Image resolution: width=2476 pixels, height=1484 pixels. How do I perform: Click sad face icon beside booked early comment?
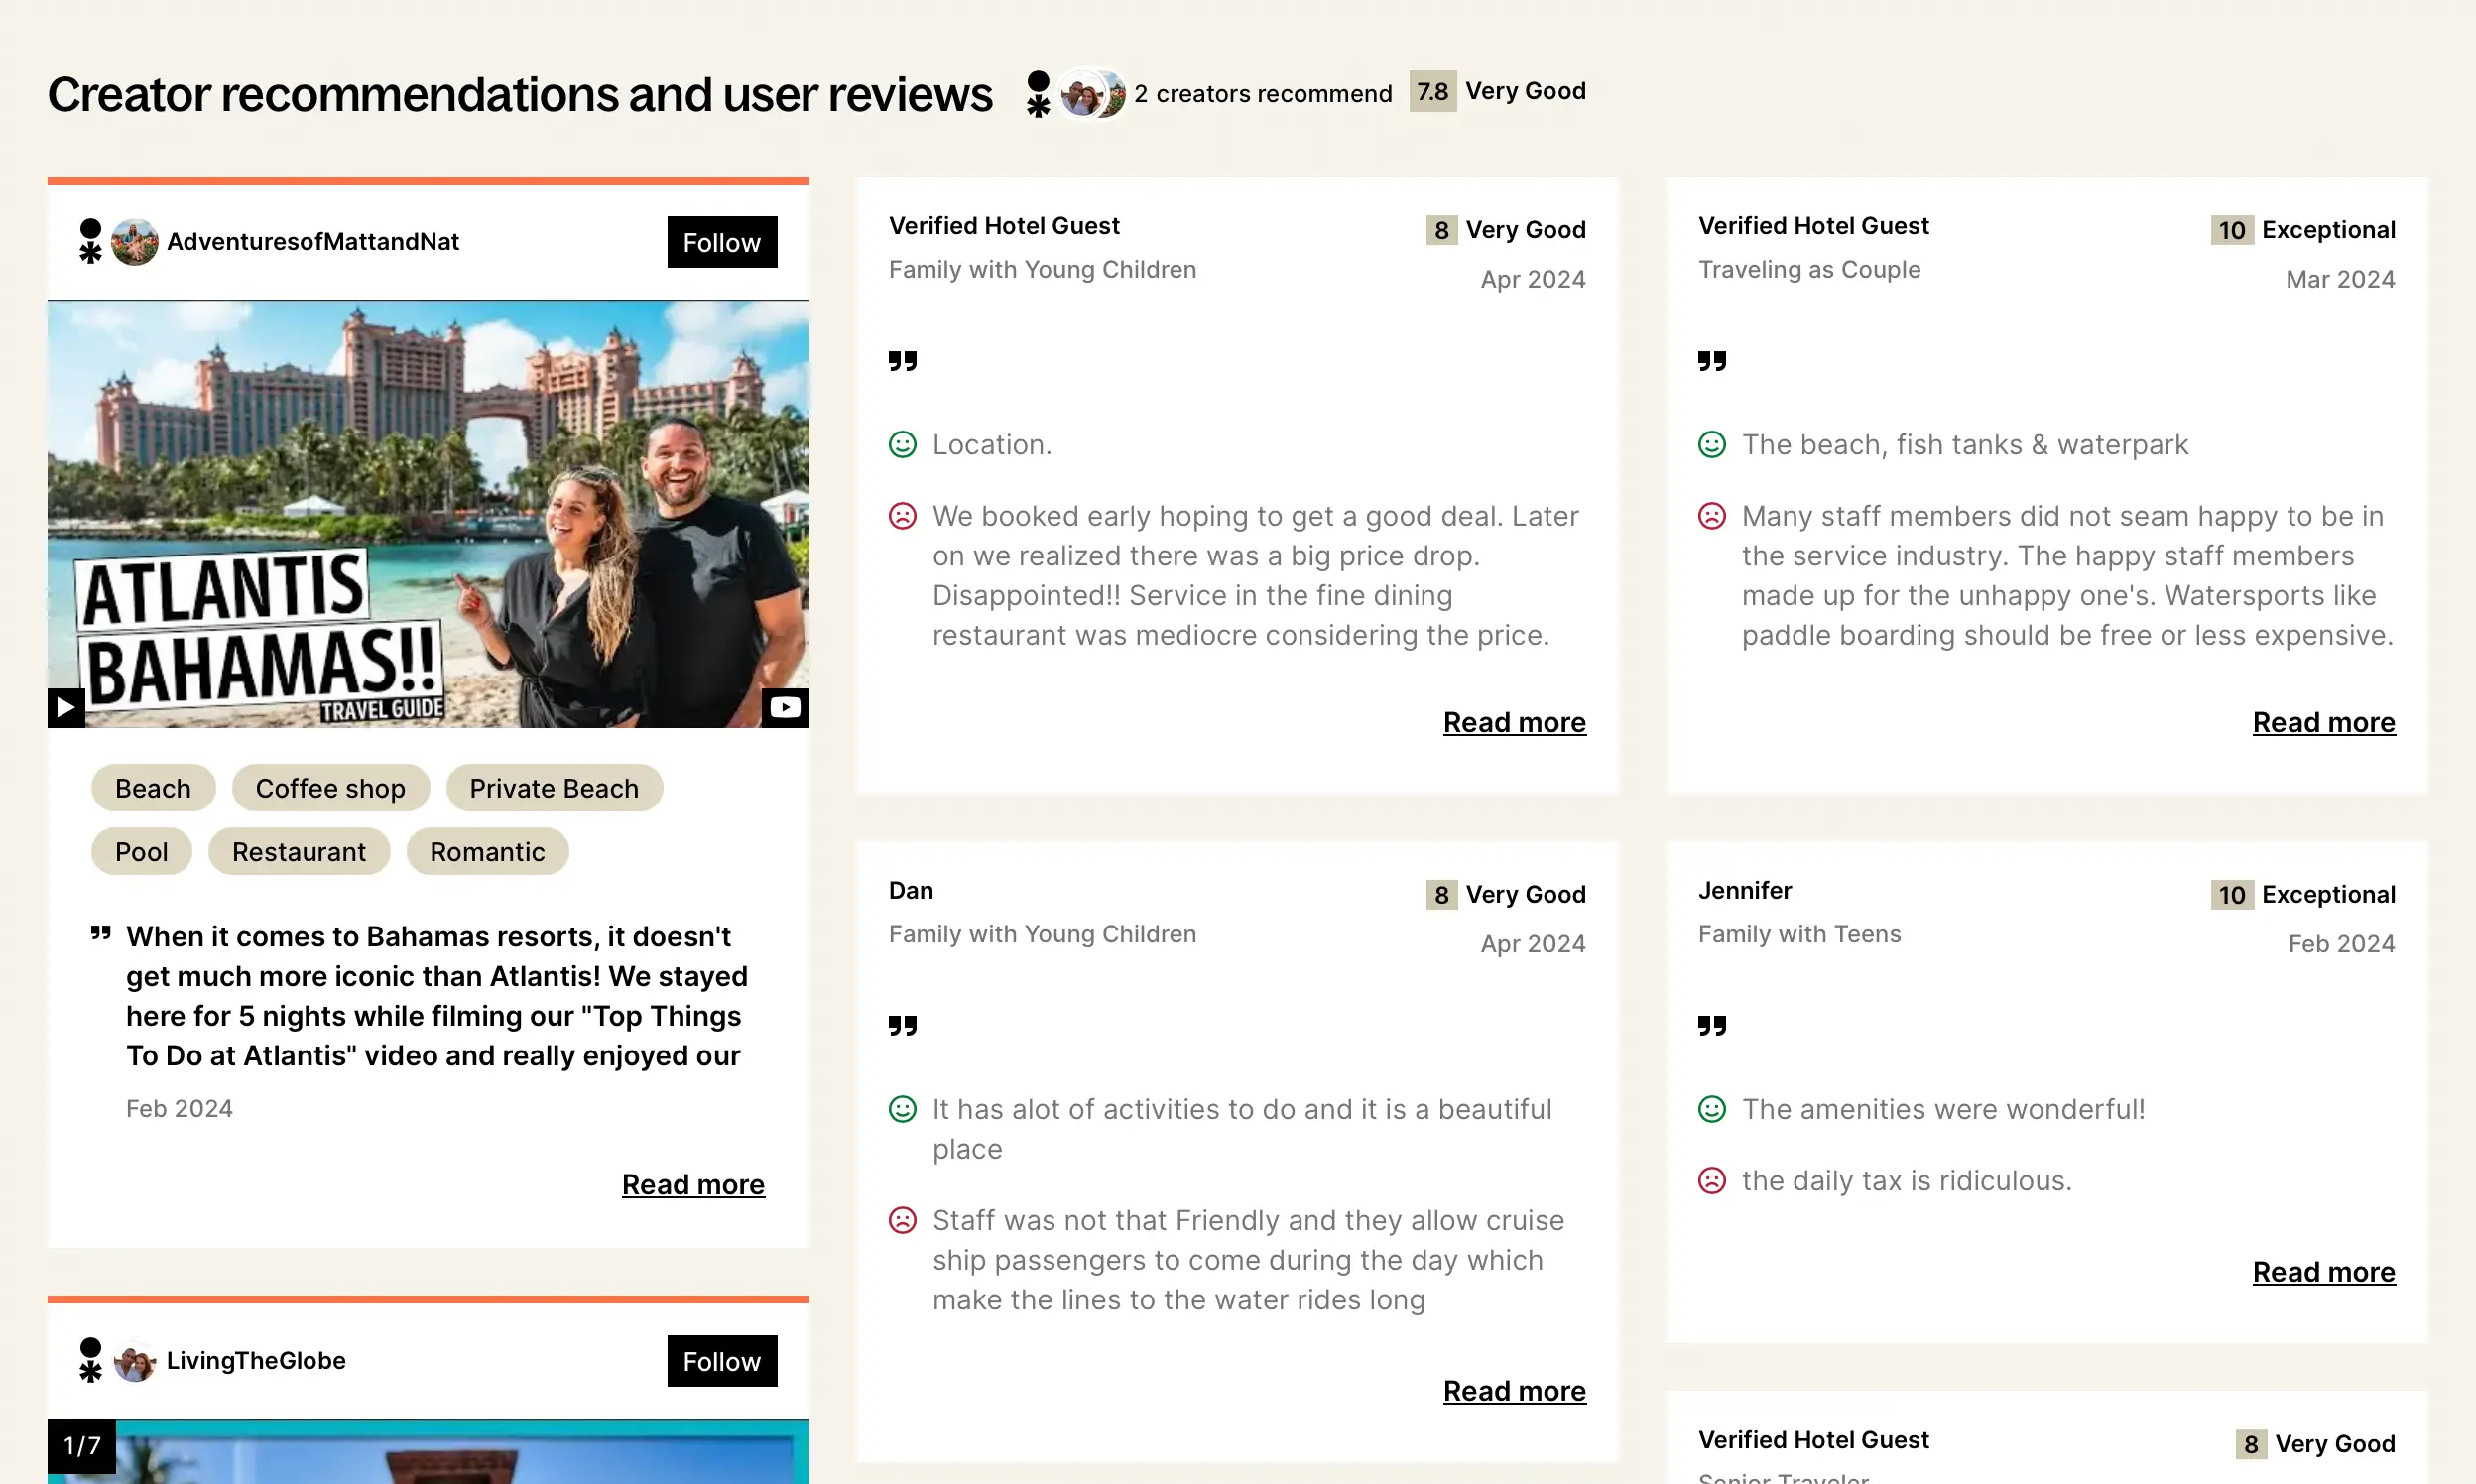(902, 516)
